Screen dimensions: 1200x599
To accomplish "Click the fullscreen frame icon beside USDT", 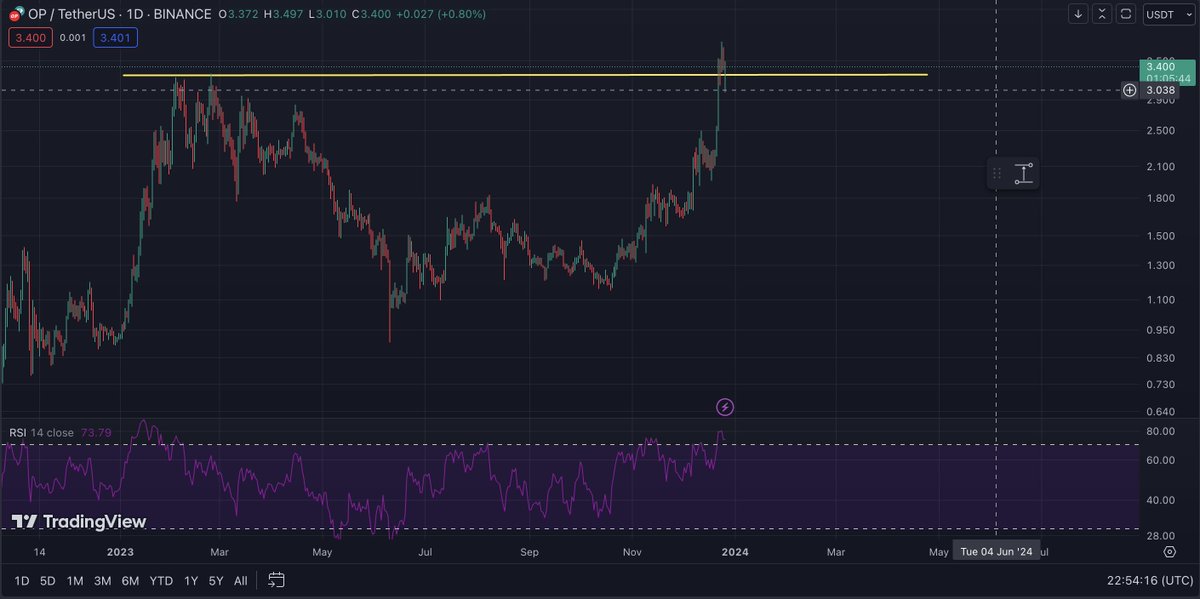I will pos(1126,14).
